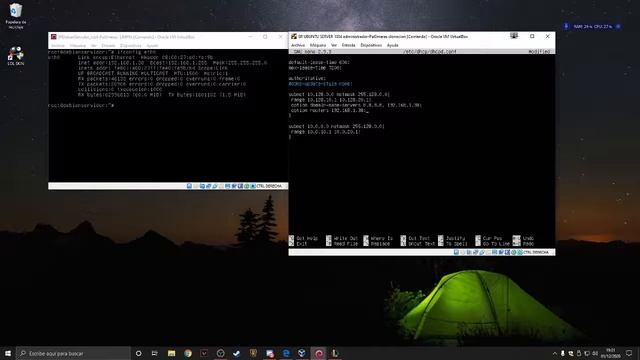Screen dimensions: 640x360
Task: Click CTRL DERECHA host key in Debian VM
Action: point(269,186)
